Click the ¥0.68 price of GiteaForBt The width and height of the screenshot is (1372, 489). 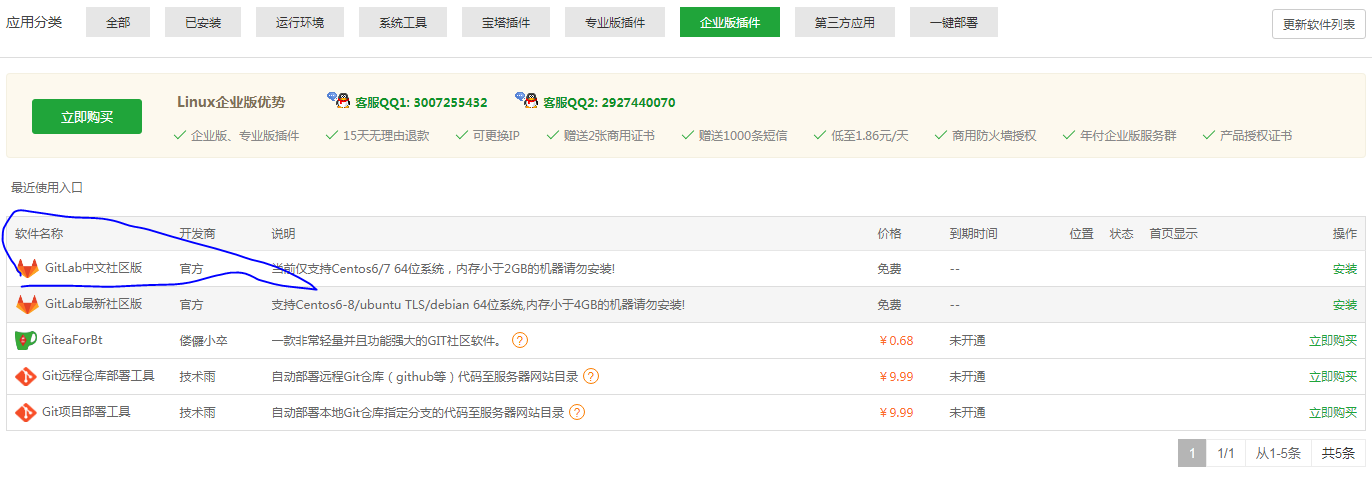[x=896, y=341]
